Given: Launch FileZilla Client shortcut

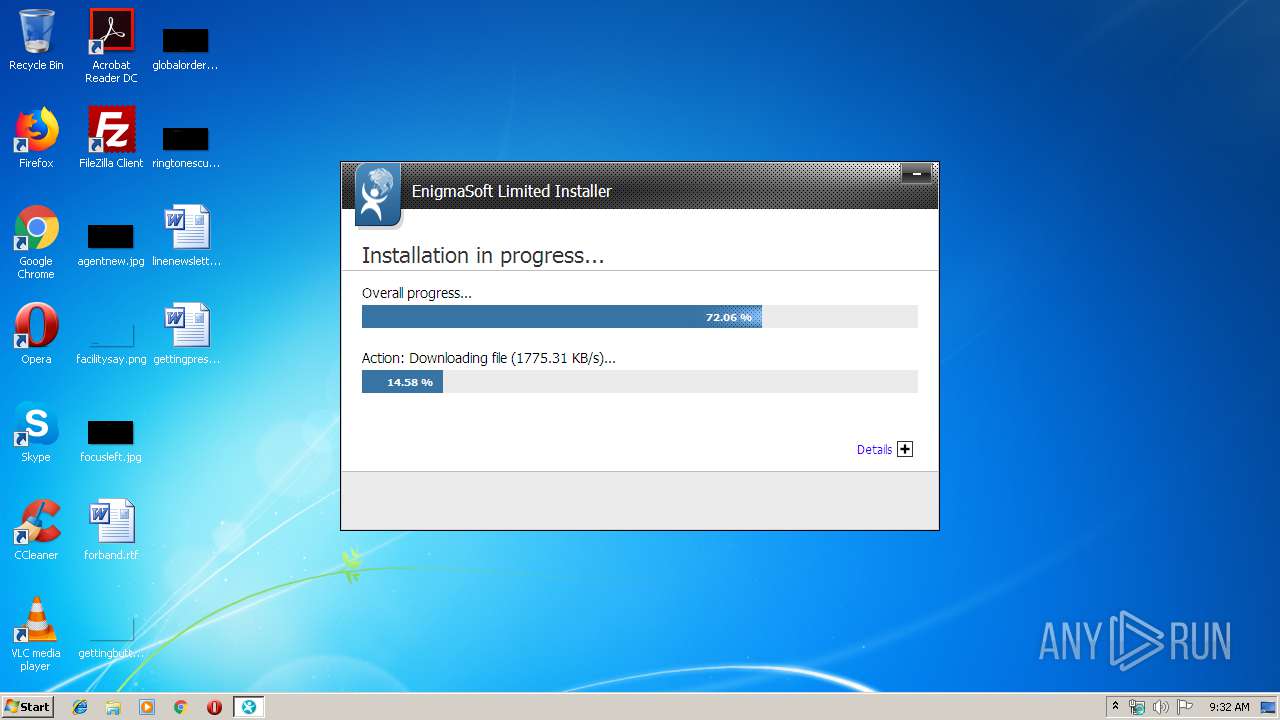Looking at the screenshot, I should pos(111,138).
